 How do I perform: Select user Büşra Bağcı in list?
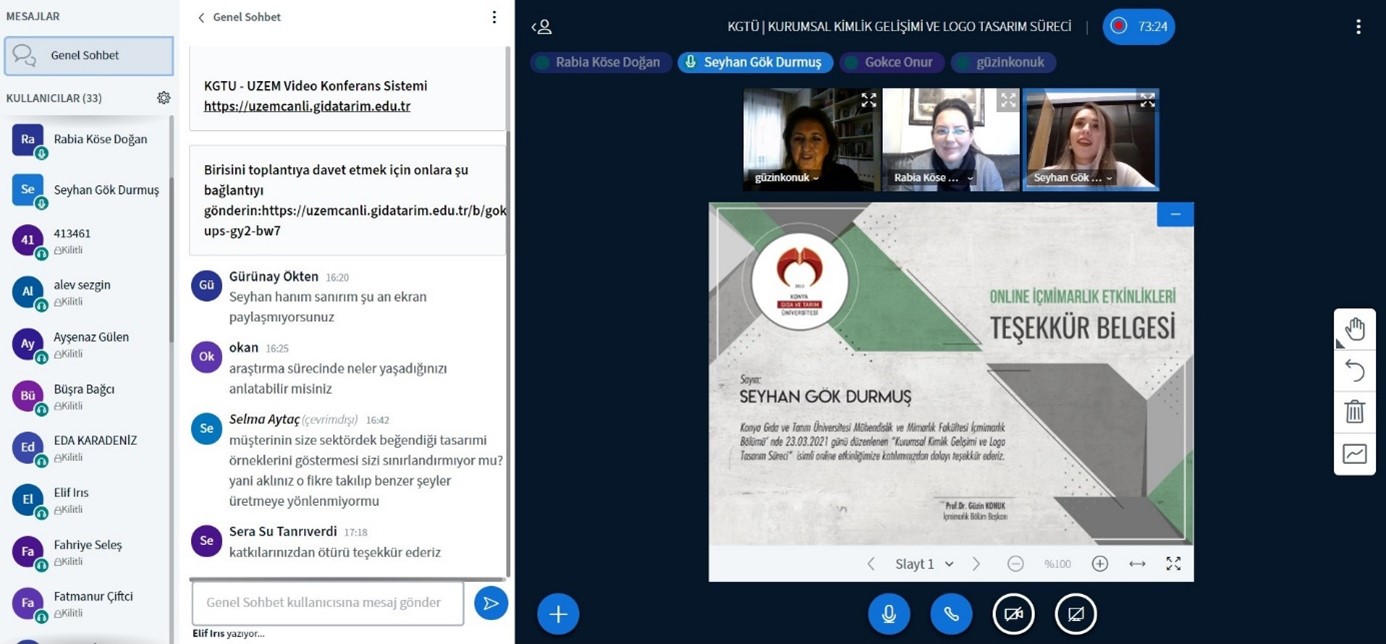click(86, 396)
